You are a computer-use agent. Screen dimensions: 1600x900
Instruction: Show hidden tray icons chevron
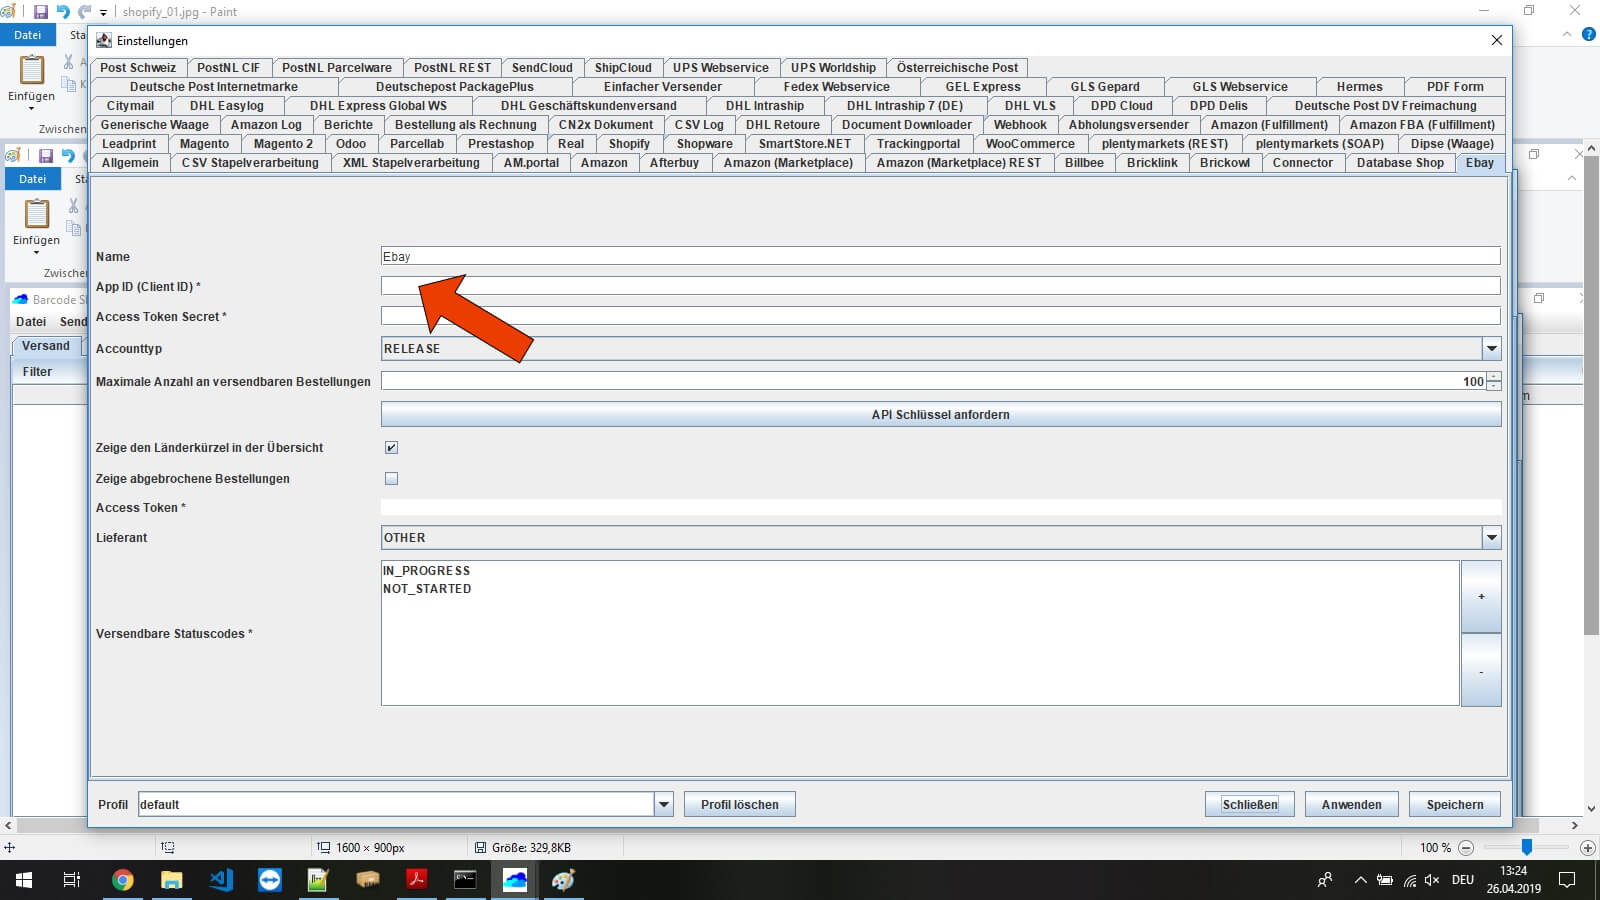pyautogui.click(x=1360, y=880)
